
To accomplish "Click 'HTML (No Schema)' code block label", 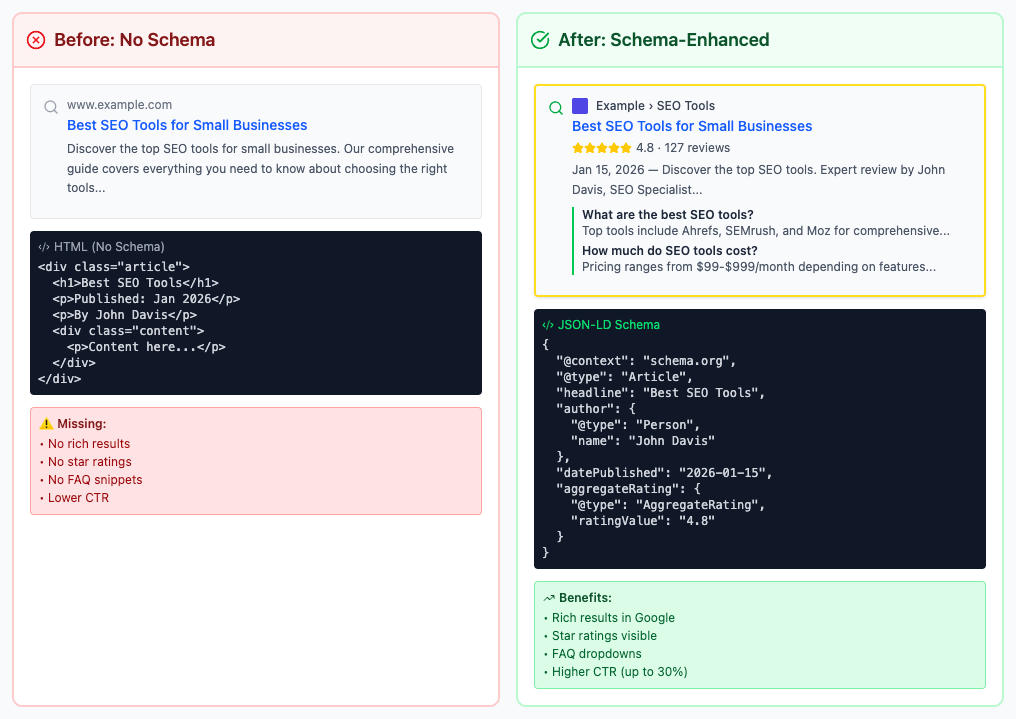I will coord(109,247).
